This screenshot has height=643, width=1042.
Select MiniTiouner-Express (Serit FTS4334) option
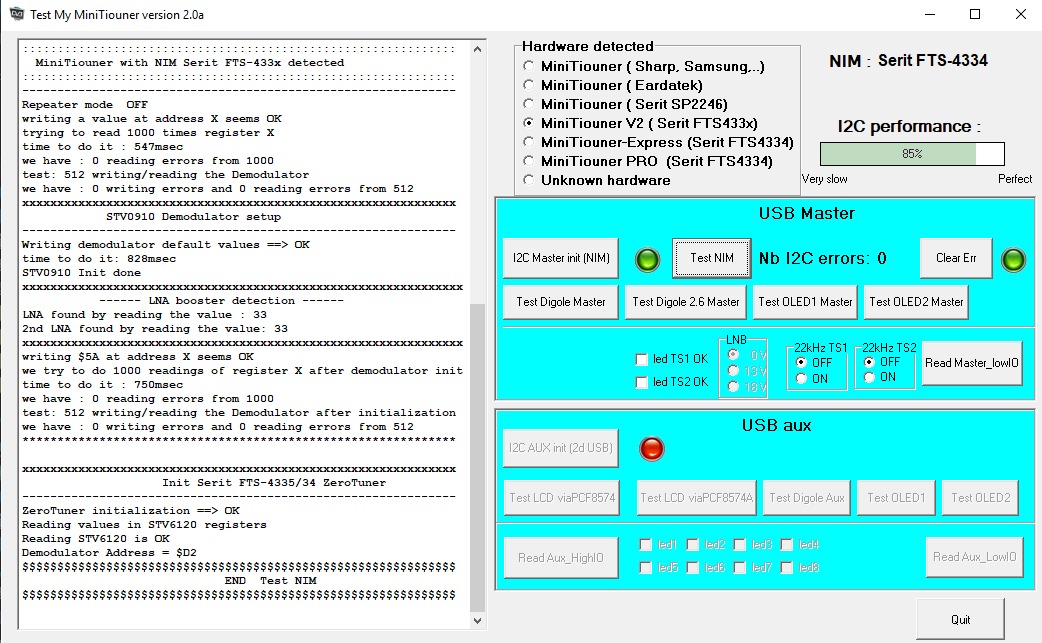click(529, 142)
